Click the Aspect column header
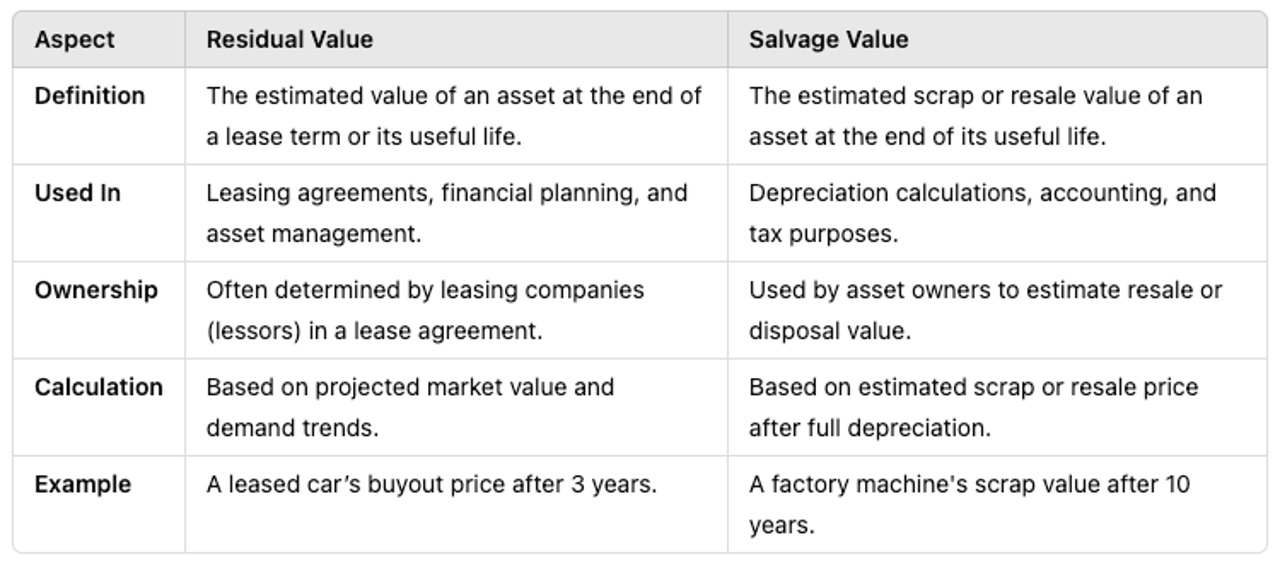1280x564 pixels. pos(74,40)
